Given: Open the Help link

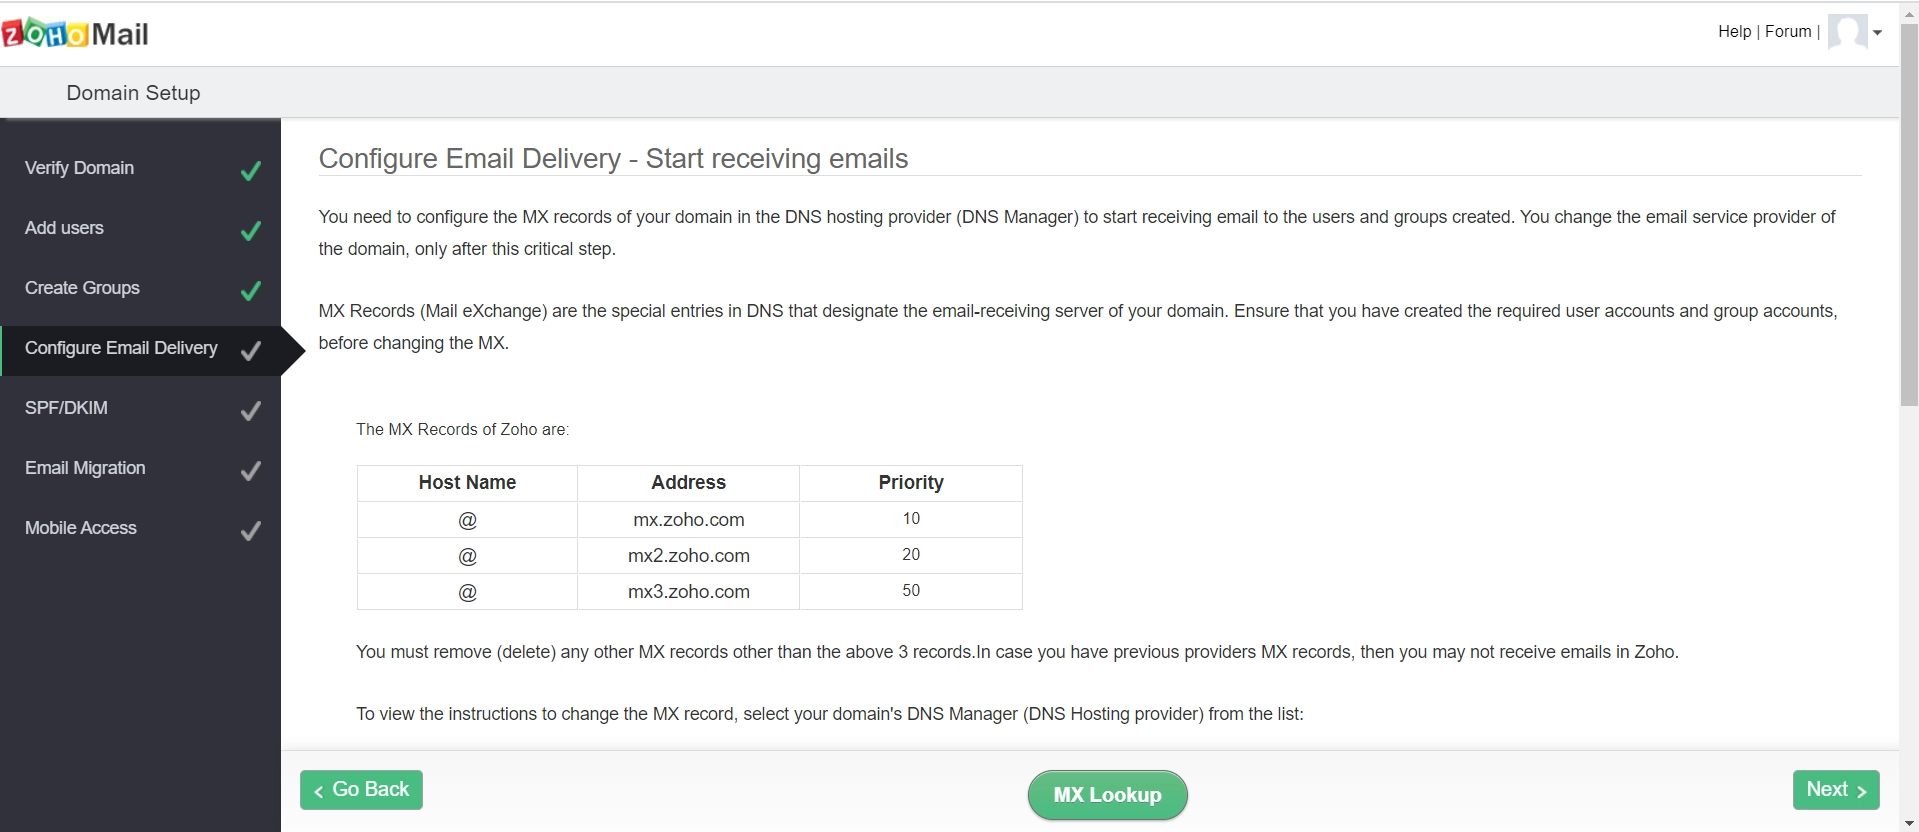Looking at the screenshot, I should tap(1734, 32).
